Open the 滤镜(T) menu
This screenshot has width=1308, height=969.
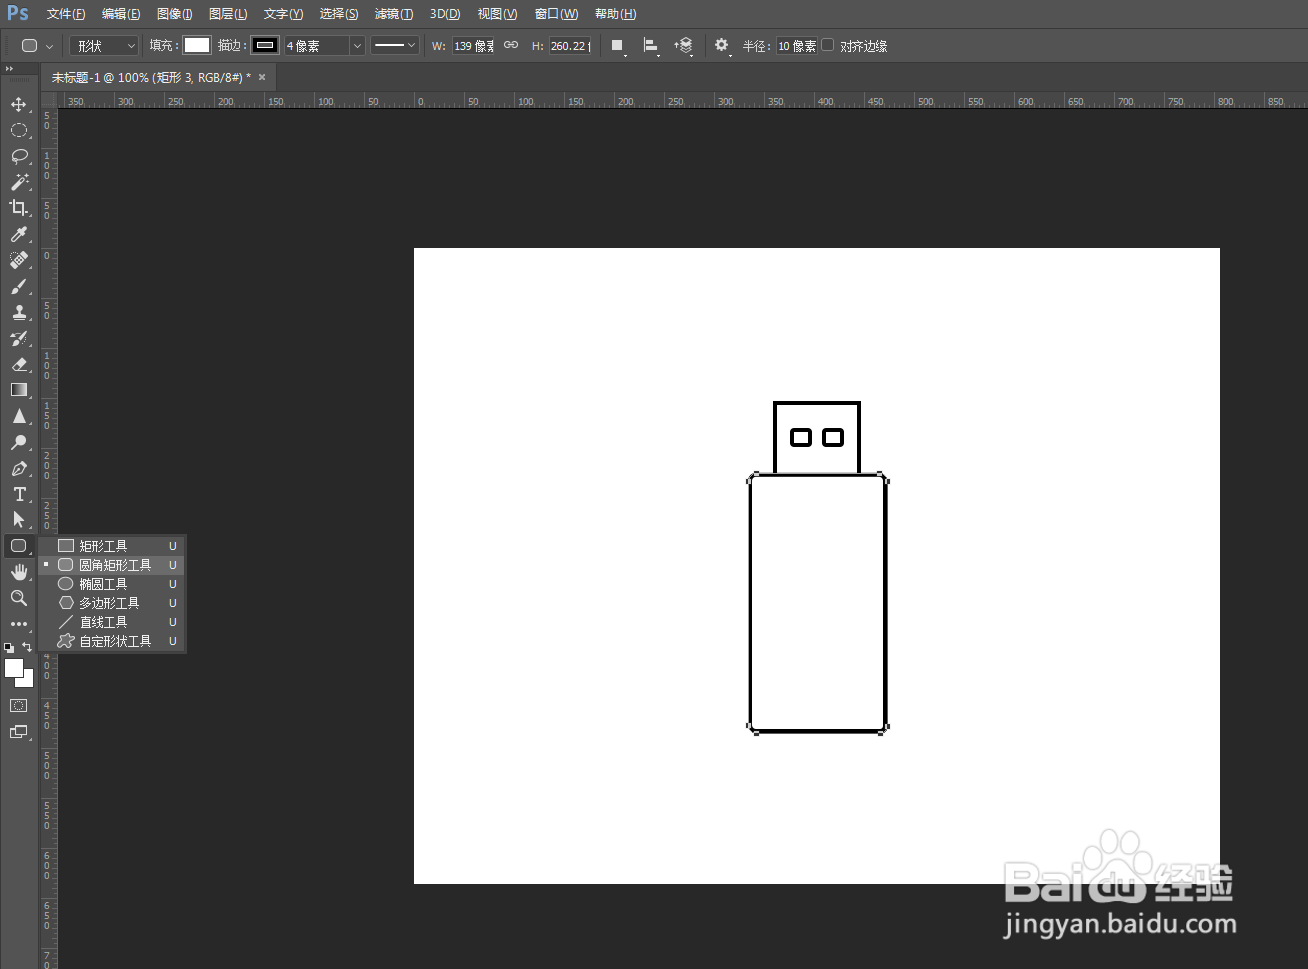394,14
